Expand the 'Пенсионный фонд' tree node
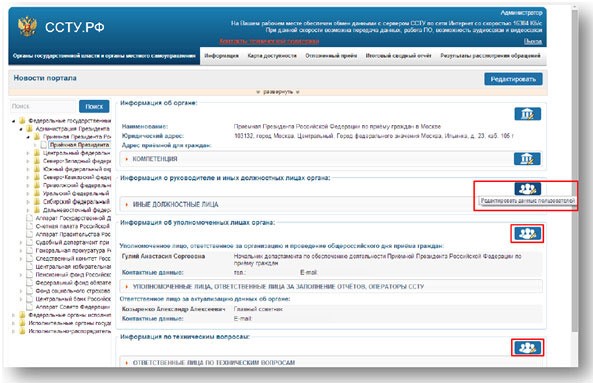This screenshot has height=383, width=593. point(21,275)
